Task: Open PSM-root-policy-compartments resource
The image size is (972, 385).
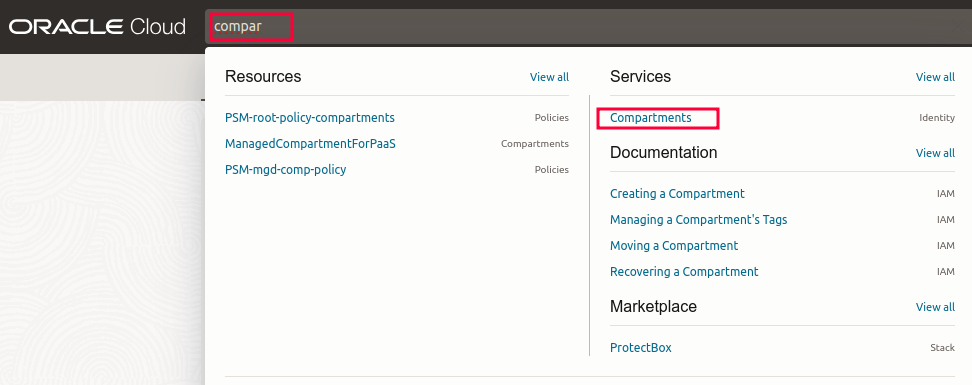Action: [309, 118]
